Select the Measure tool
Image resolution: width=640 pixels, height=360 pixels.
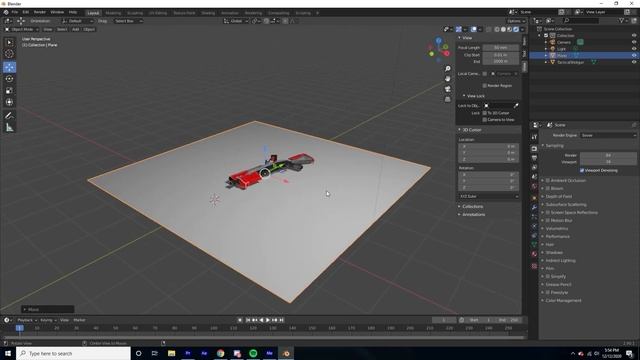pos(9,128)
